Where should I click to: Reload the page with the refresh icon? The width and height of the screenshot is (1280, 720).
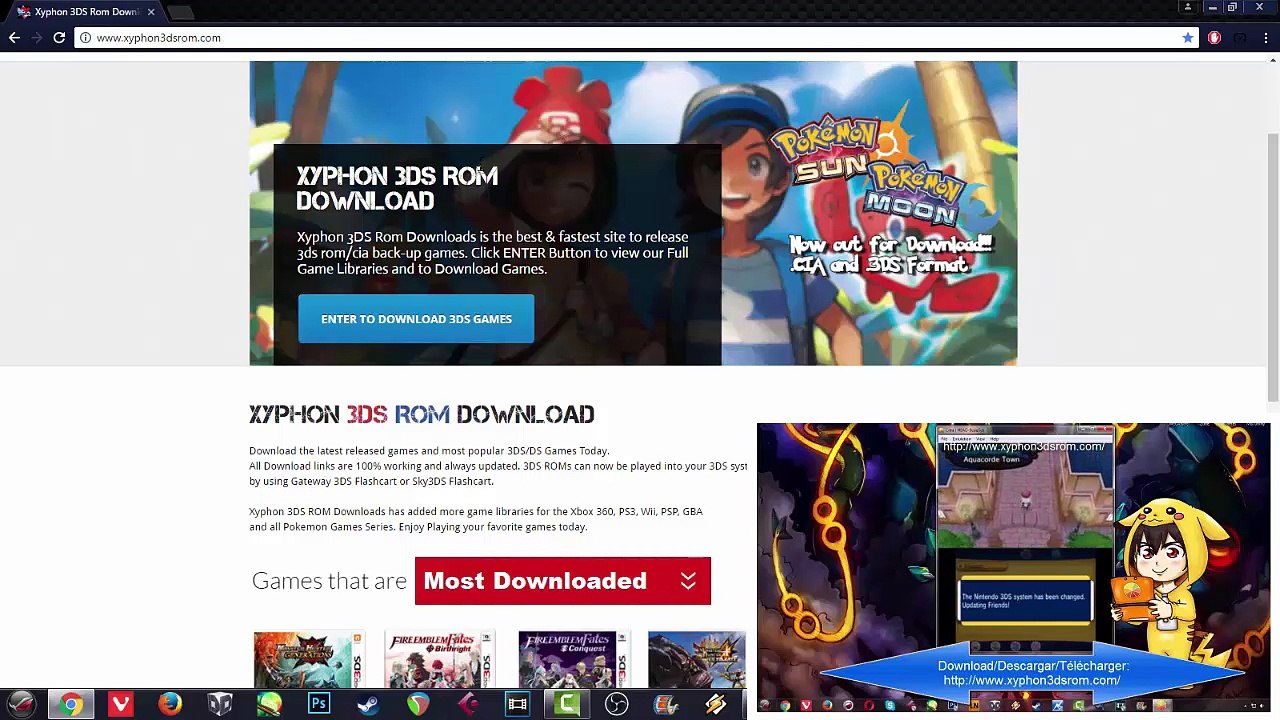tap(59, 38)
